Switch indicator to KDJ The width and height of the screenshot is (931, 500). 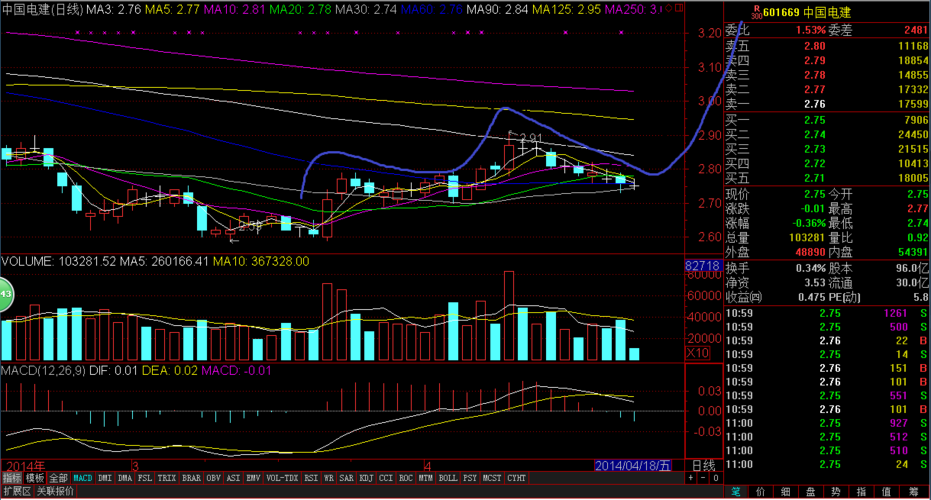point(366,478)
